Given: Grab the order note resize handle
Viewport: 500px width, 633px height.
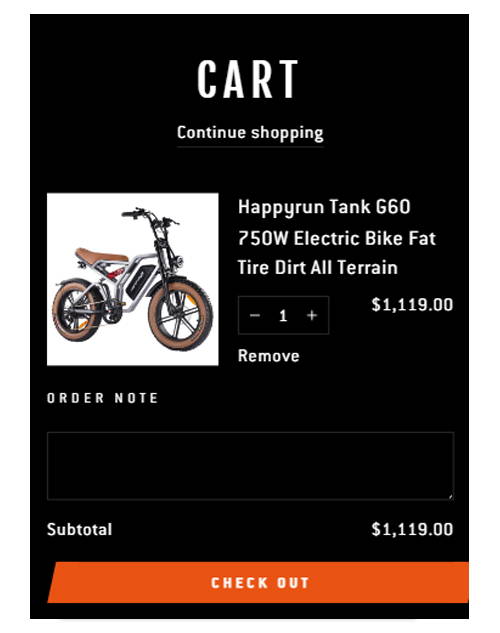Looking at the screenshot, I should [451, 497].
